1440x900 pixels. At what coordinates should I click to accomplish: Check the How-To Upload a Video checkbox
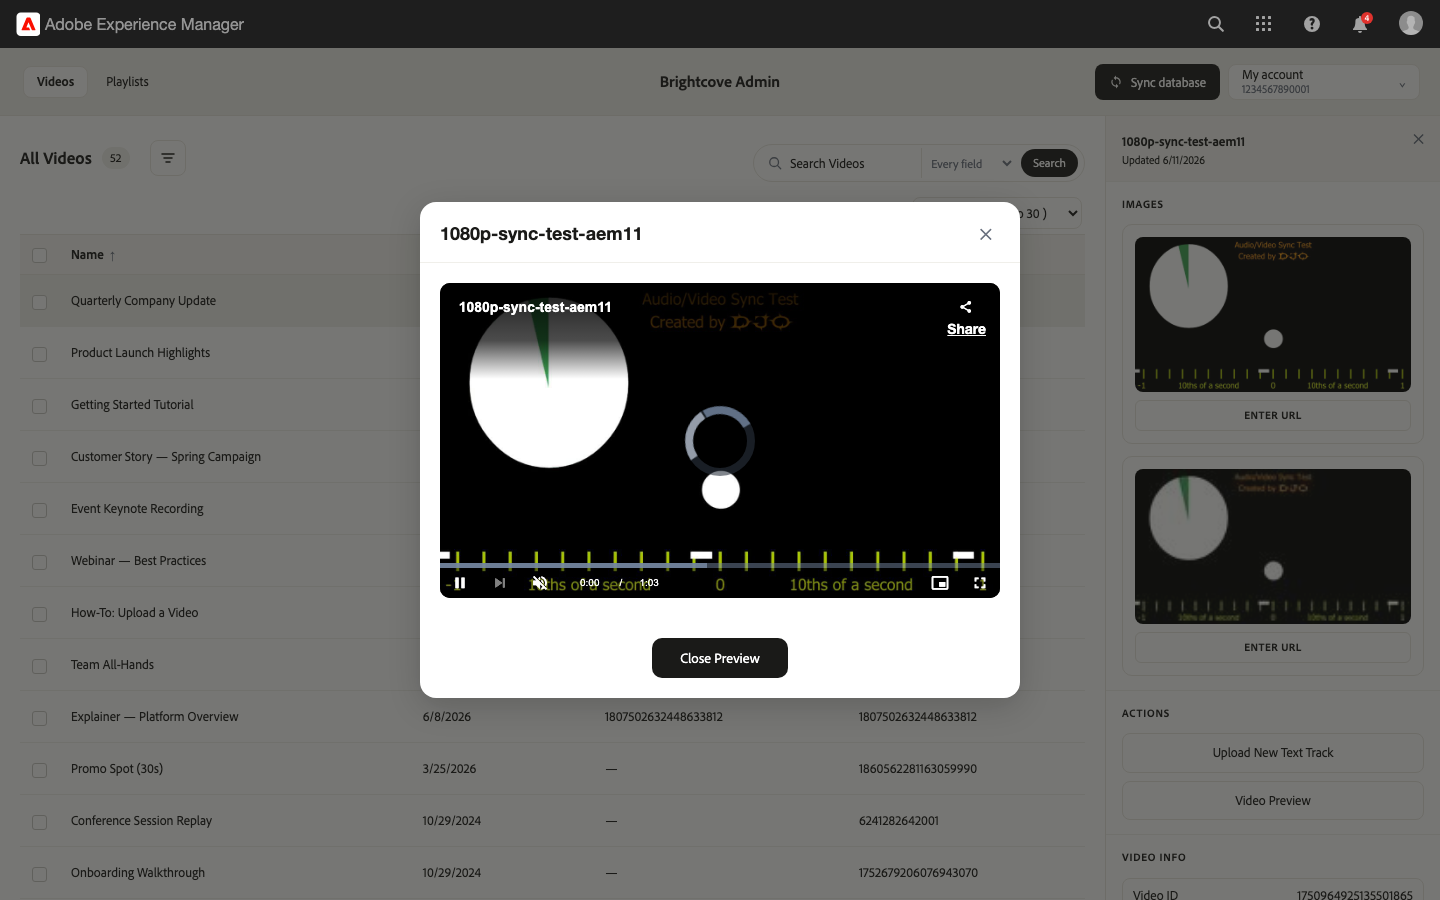(x=40, y=613)
